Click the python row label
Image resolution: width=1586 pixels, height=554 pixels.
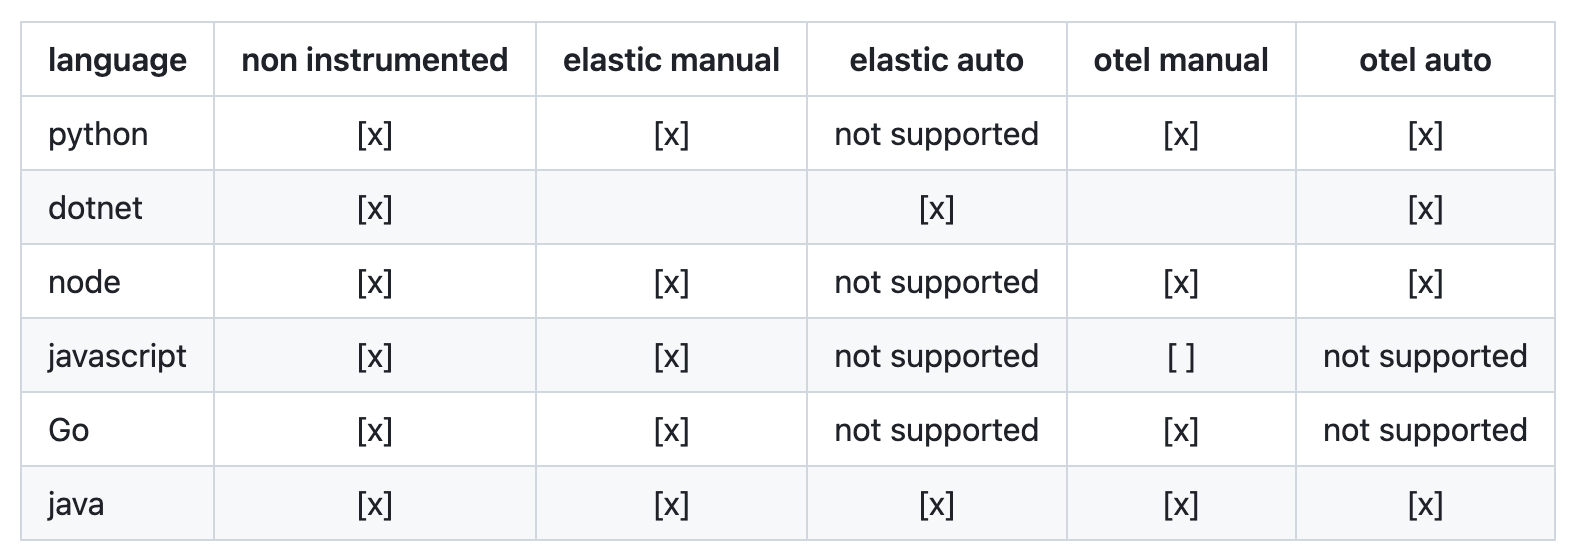[98, 135]
